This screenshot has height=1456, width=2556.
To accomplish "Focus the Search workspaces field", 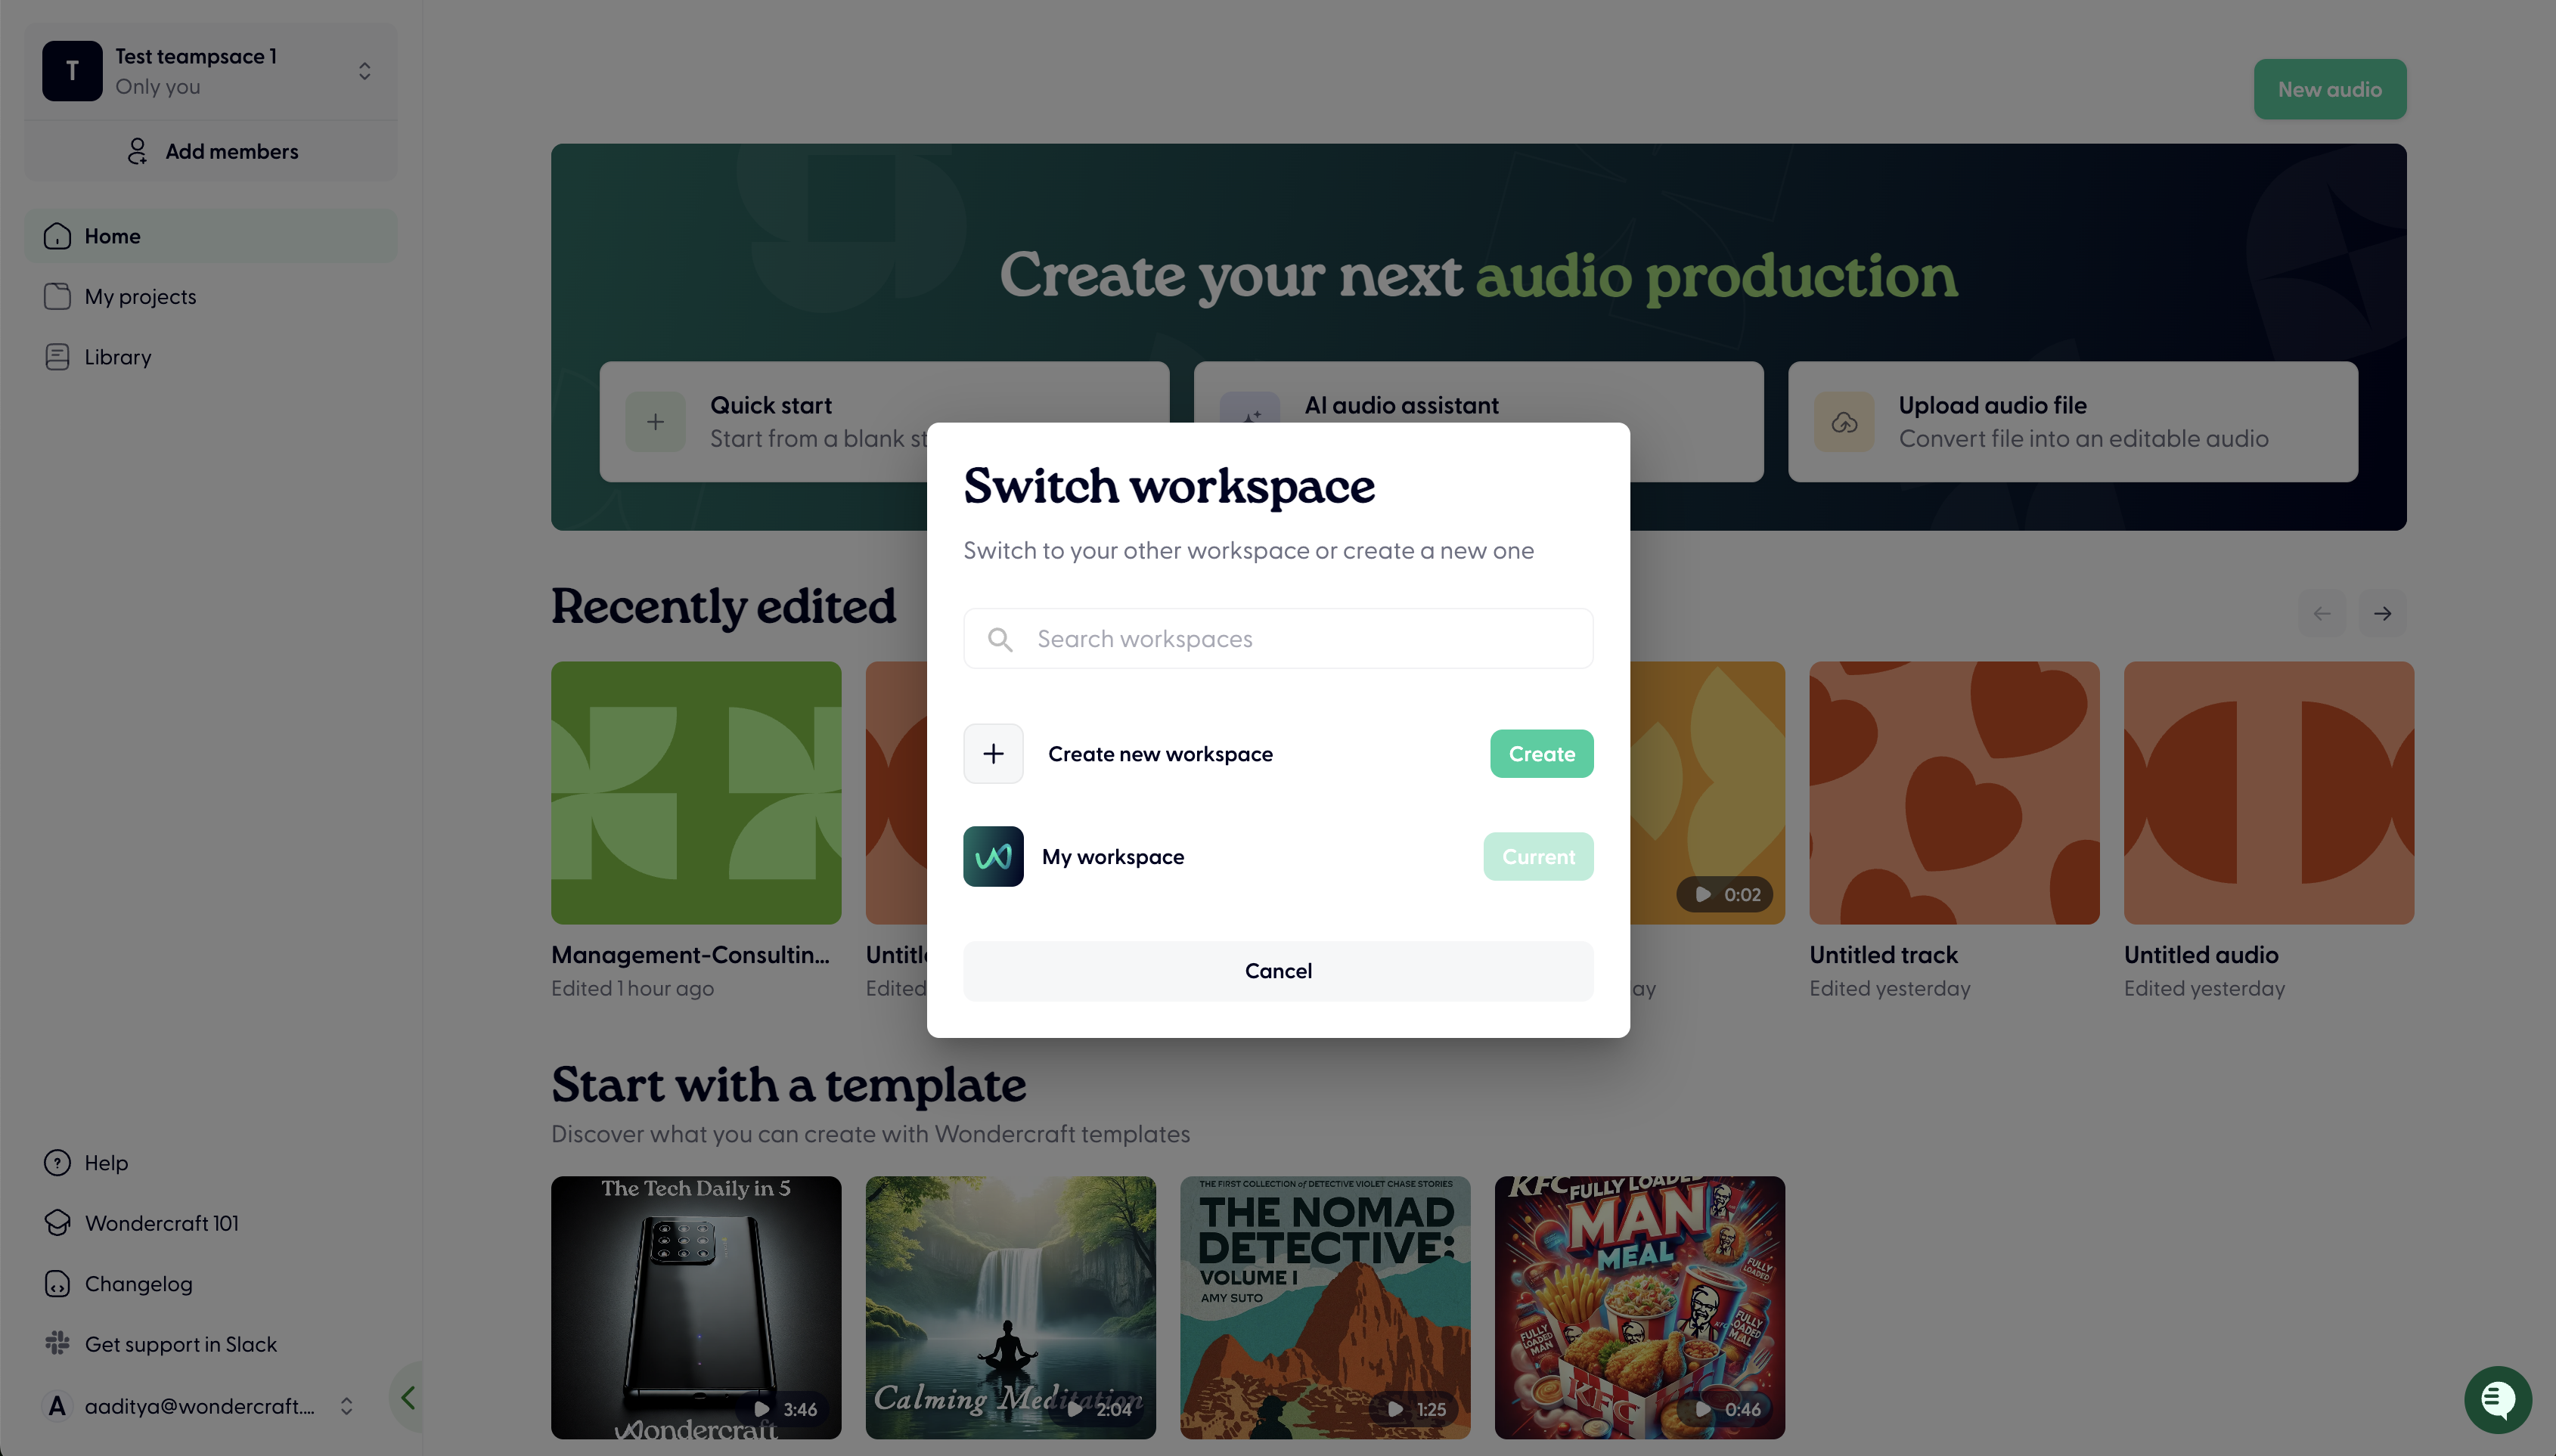I will tap(1300, 639).
